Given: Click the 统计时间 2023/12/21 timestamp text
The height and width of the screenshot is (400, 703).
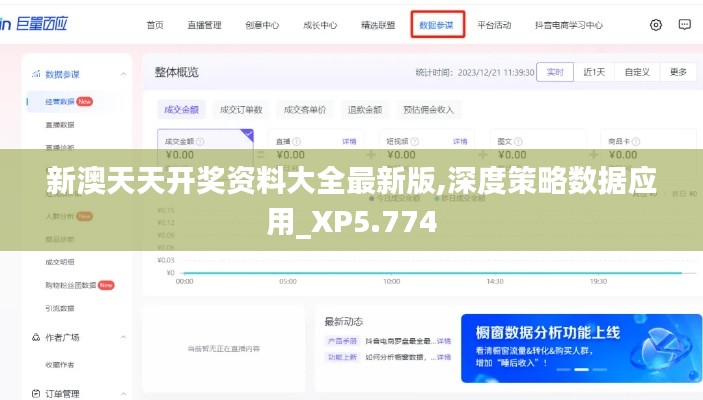Looking at the screenshot, I should coord(475,72).
